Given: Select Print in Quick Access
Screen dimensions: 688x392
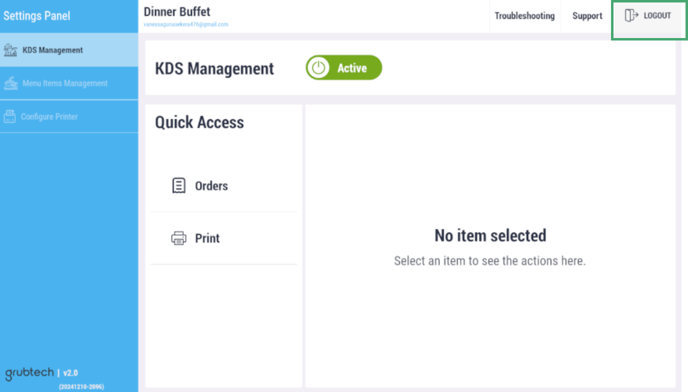Looking at the screenshot, I should pos(224,238).
